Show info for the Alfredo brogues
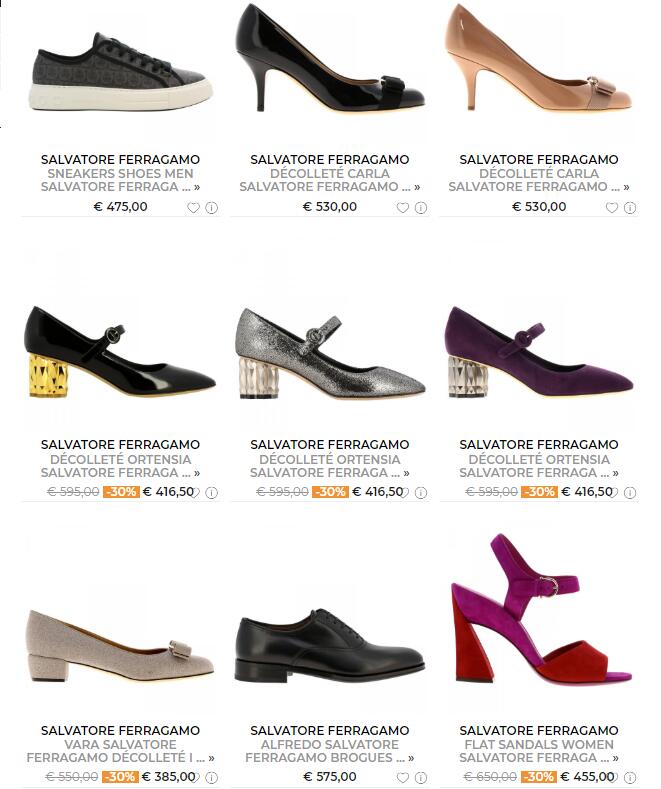The height and width of the screenshot is (789, 661). 421,777
